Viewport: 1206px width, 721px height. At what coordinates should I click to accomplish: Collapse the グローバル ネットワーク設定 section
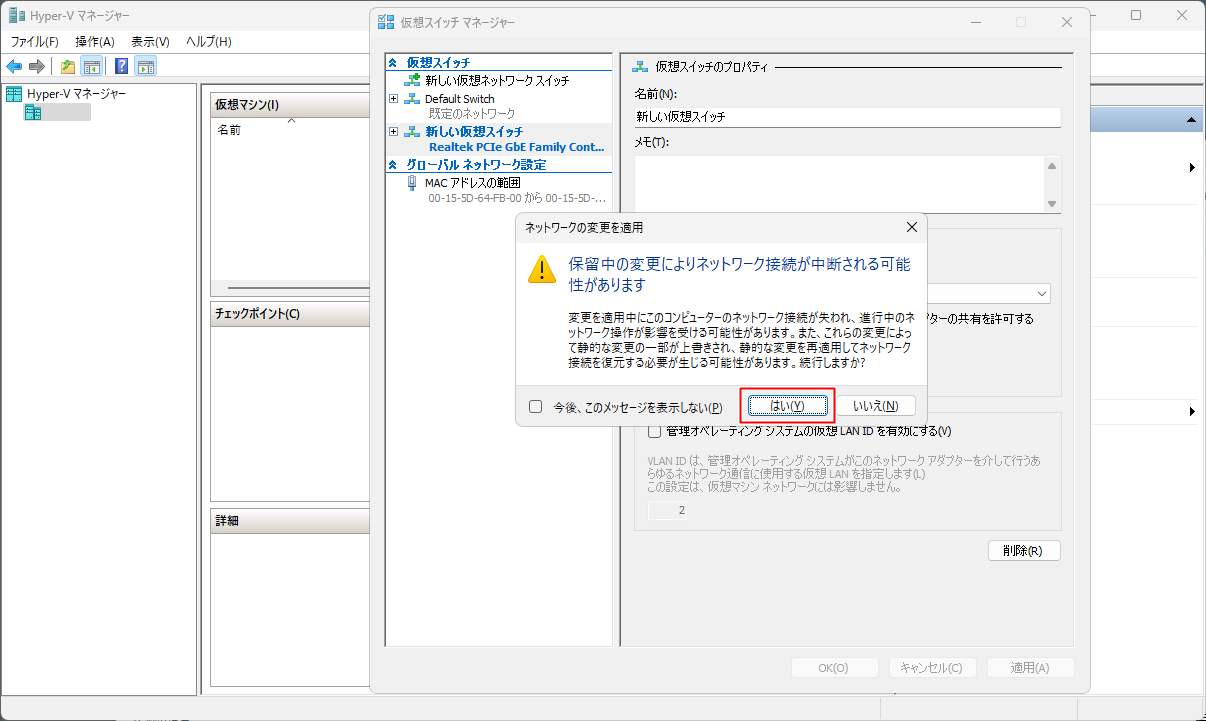coord(393,165)
